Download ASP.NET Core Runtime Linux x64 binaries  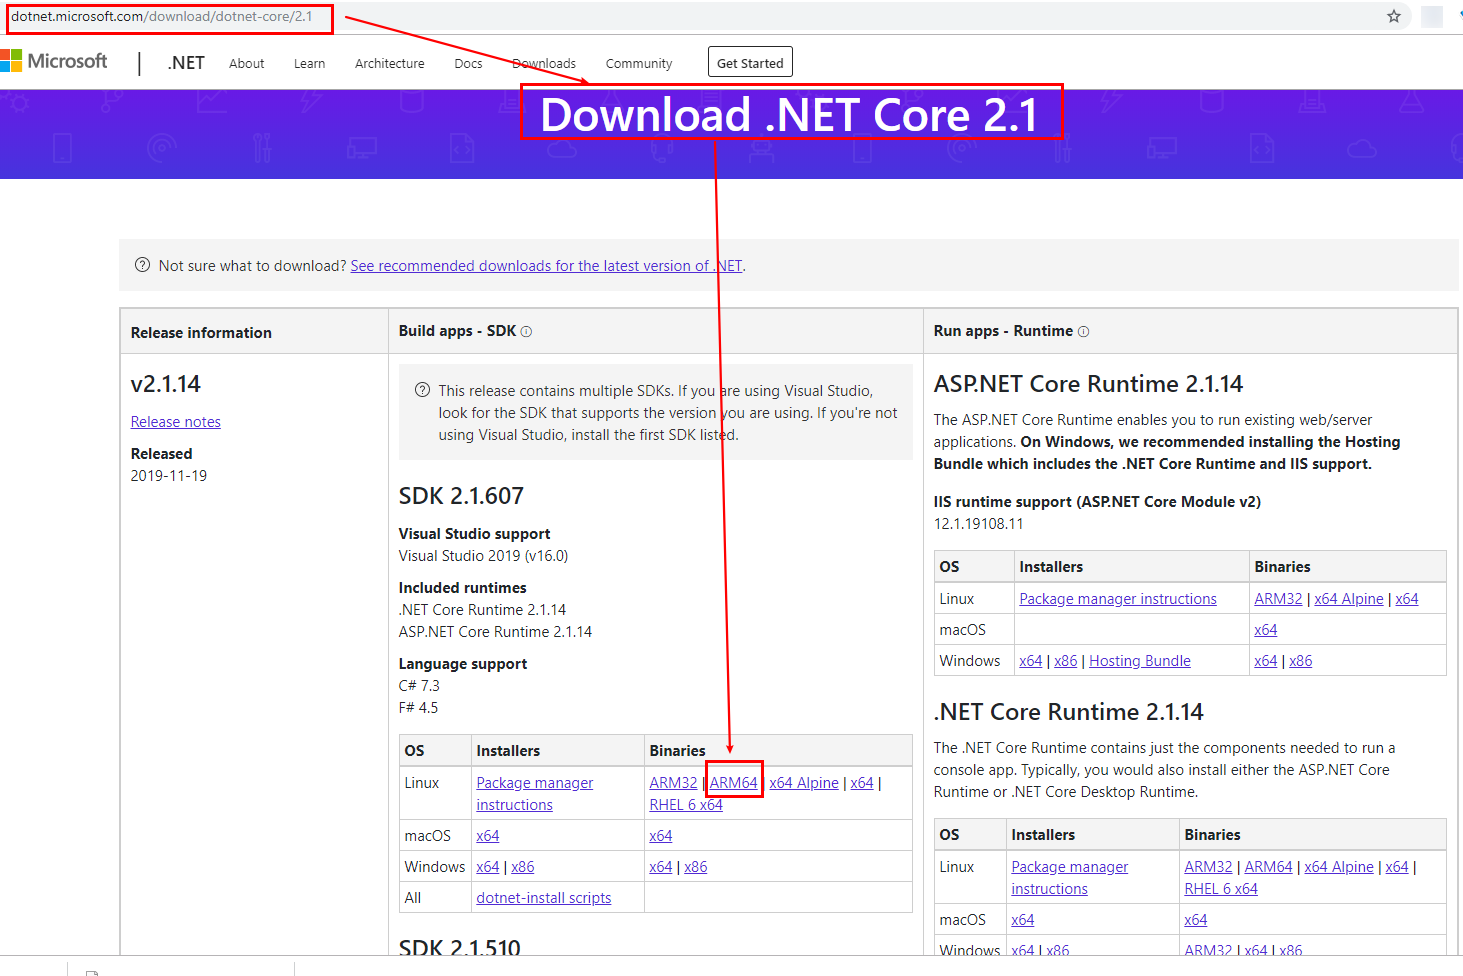click(1407, 599)
